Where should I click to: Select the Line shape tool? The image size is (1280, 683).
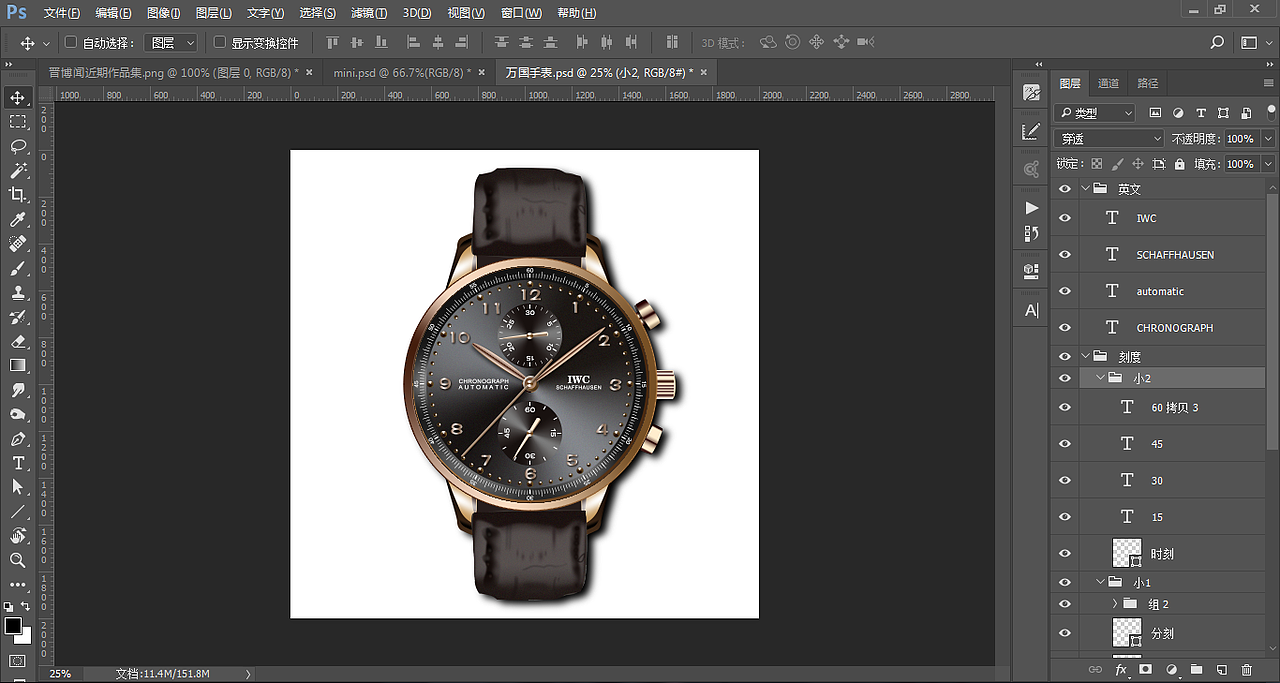coord(18,512)
